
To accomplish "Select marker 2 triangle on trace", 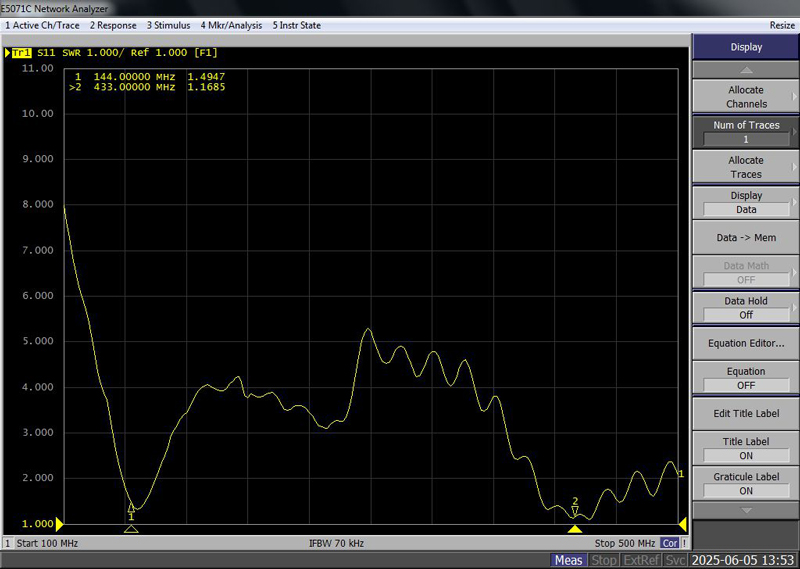I will [x=575, y=511].
